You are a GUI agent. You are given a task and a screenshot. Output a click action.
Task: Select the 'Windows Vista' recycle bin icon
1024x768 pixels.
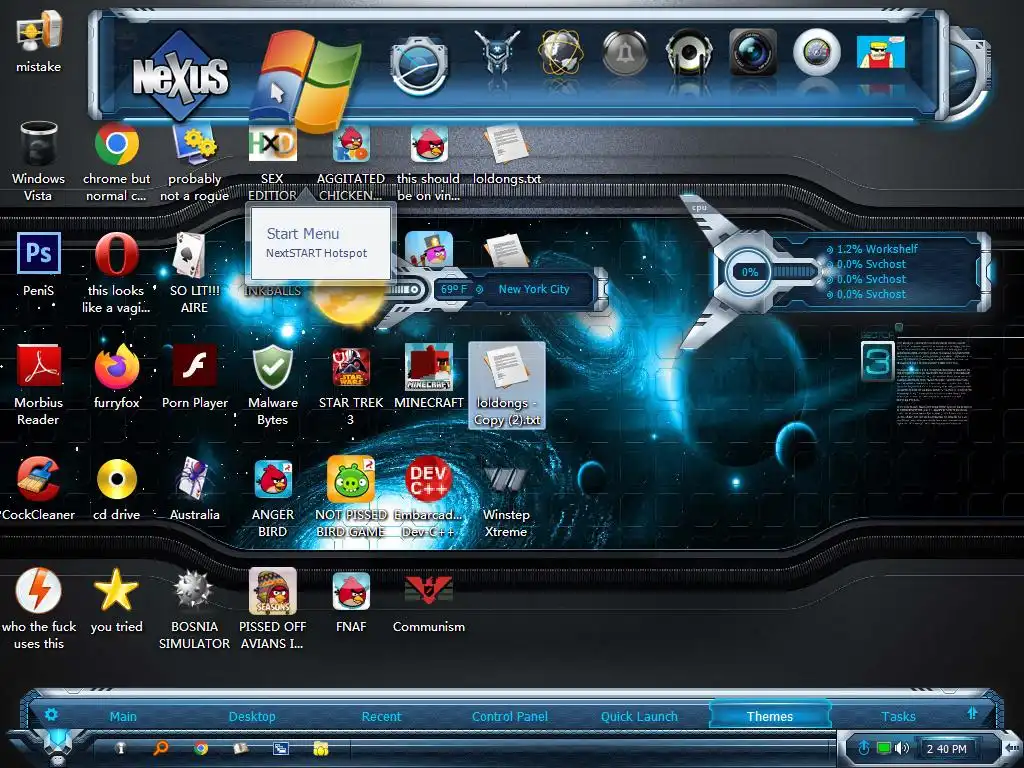pyautogui.click(x=39, y=161)
